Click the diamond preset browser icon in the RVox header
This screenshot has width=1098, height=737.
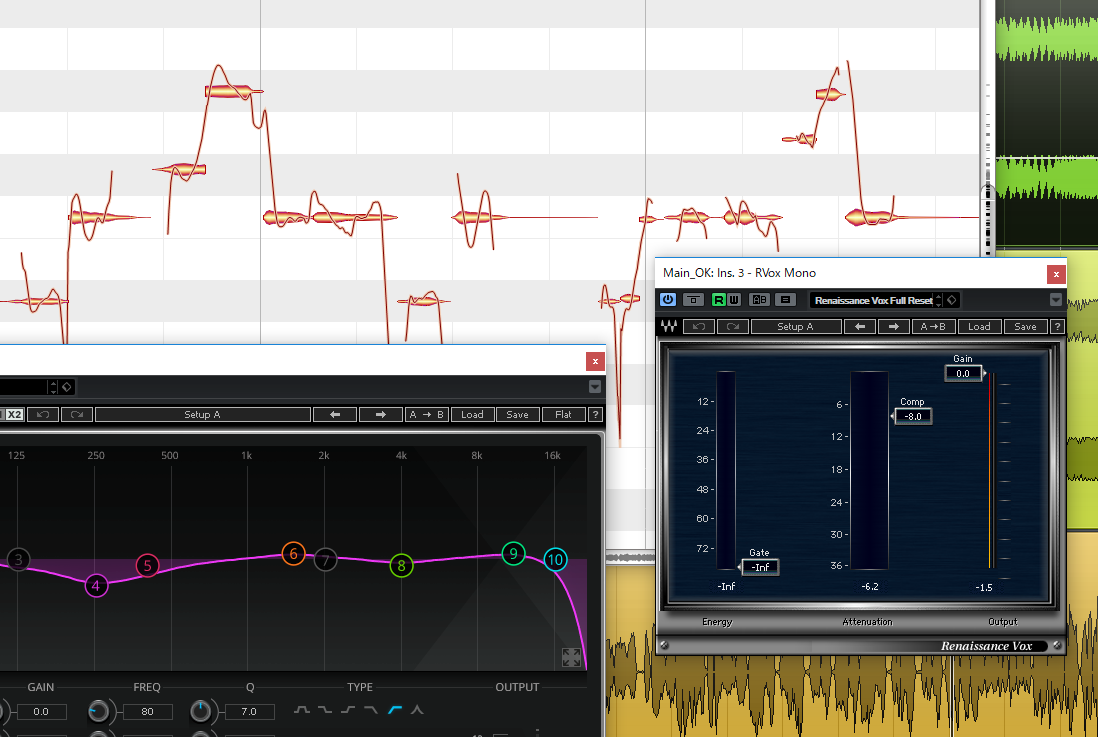(x=952, y=301)
